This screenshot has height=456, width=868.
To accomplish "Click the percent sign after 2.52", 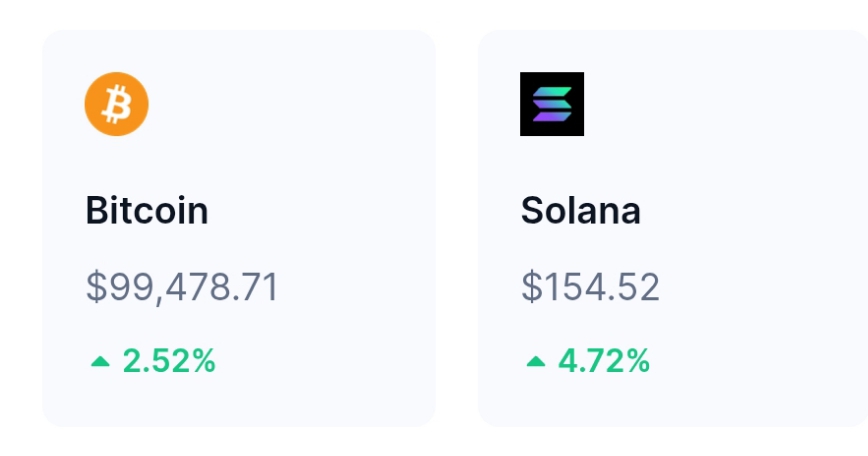I will tap(202, 361).
